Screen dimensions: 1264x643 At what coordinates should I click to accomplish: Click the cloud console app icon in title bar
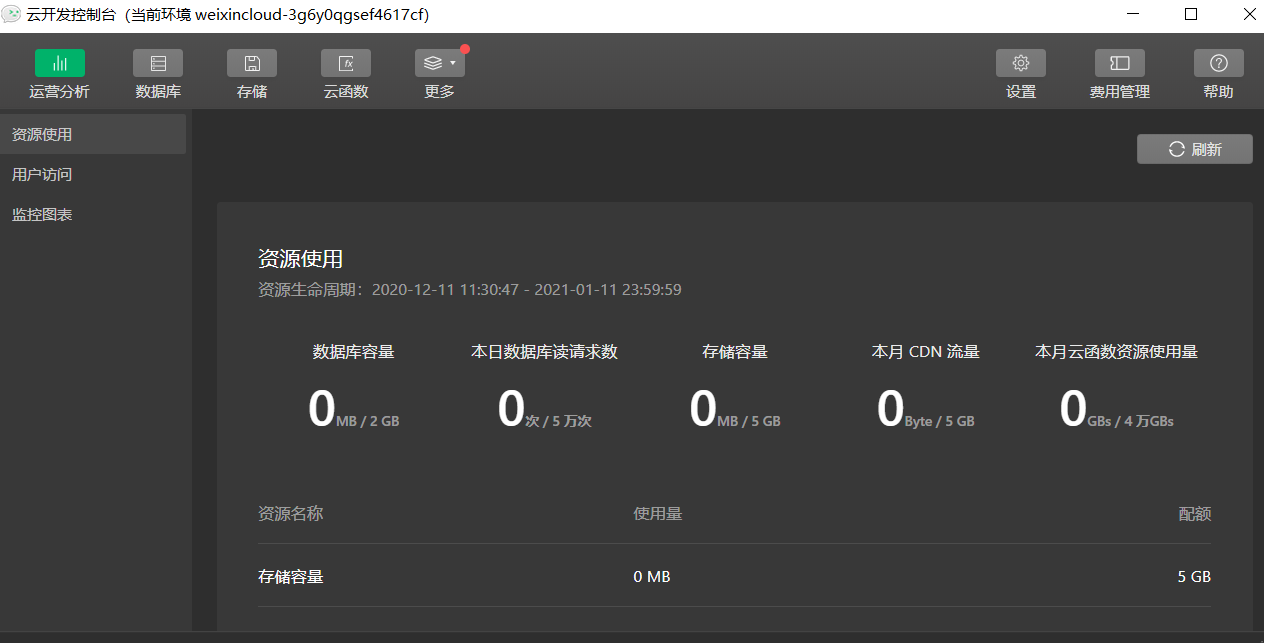tap(12, 15)
